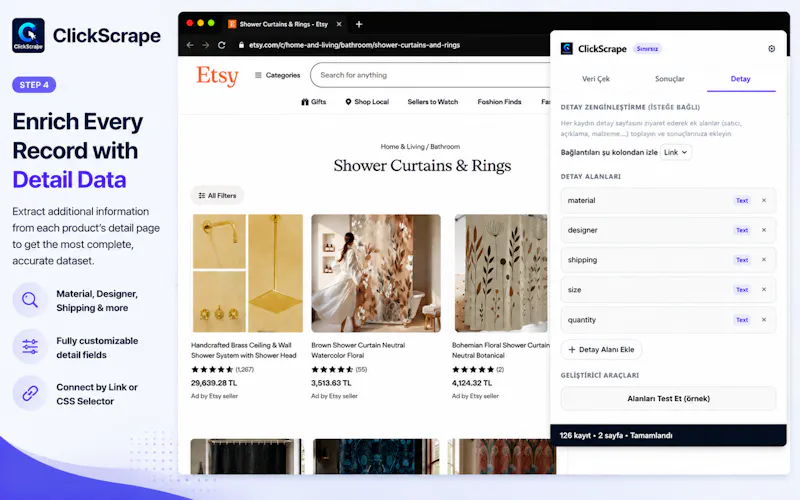Viewport: 800px width, 500px height.
Task: Change type badge of shipping field
Action: (742, 260)
